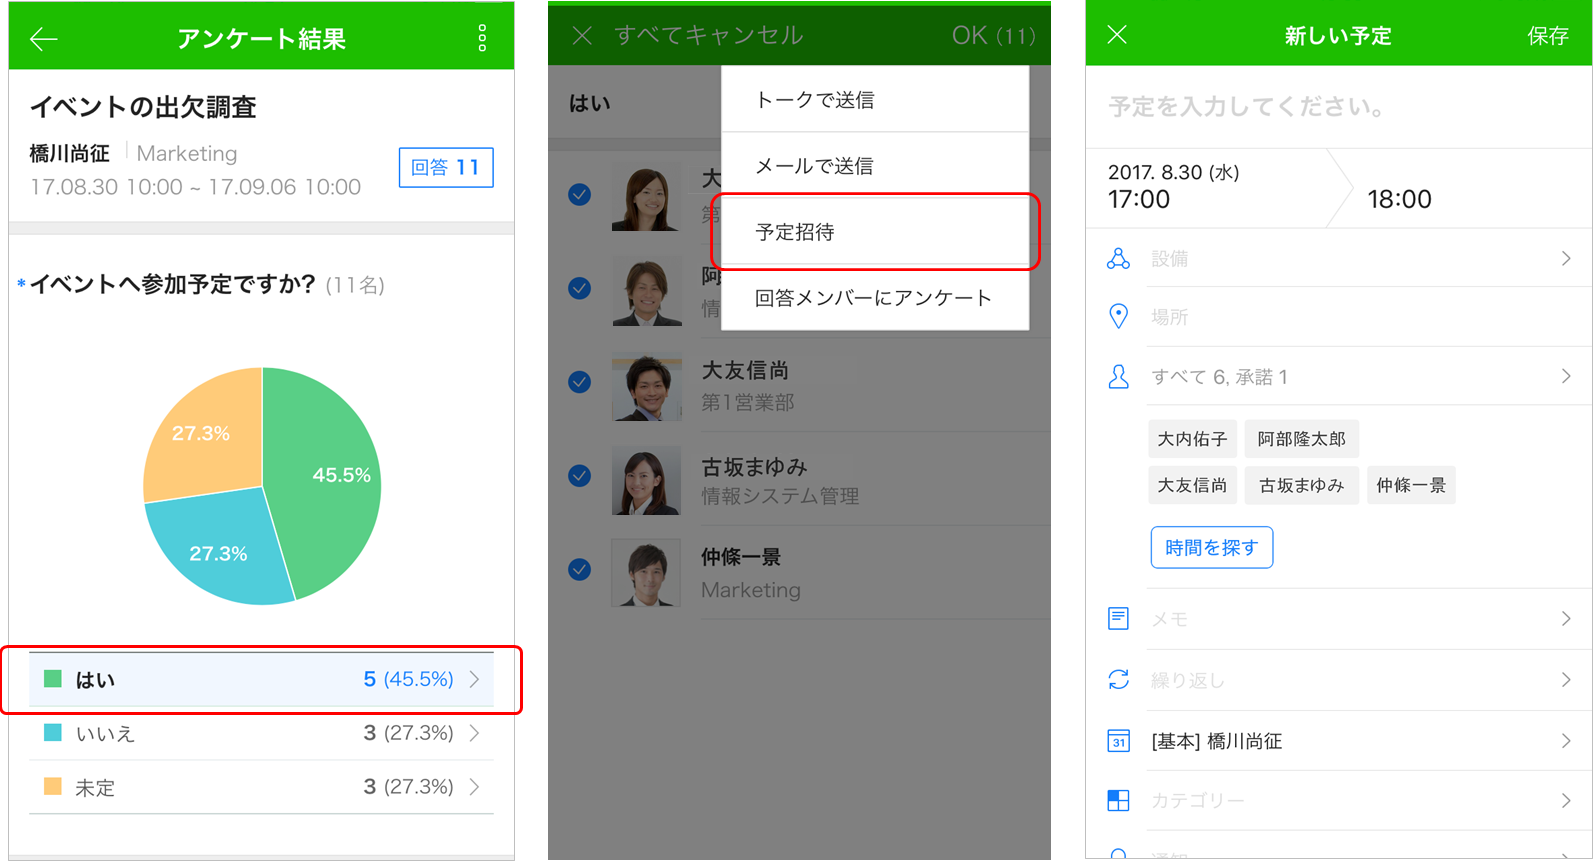Tap the X beside すべてキャンセル
The width and height of the screenshot is (1593, 862).
pos(582,36)
